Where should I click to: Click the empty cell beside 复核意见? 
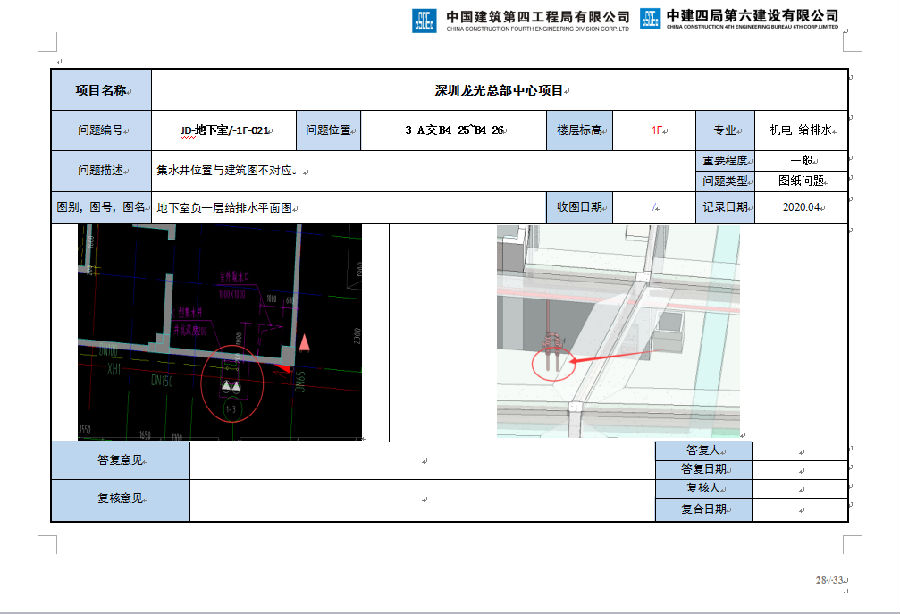click(x=421, y=499)
